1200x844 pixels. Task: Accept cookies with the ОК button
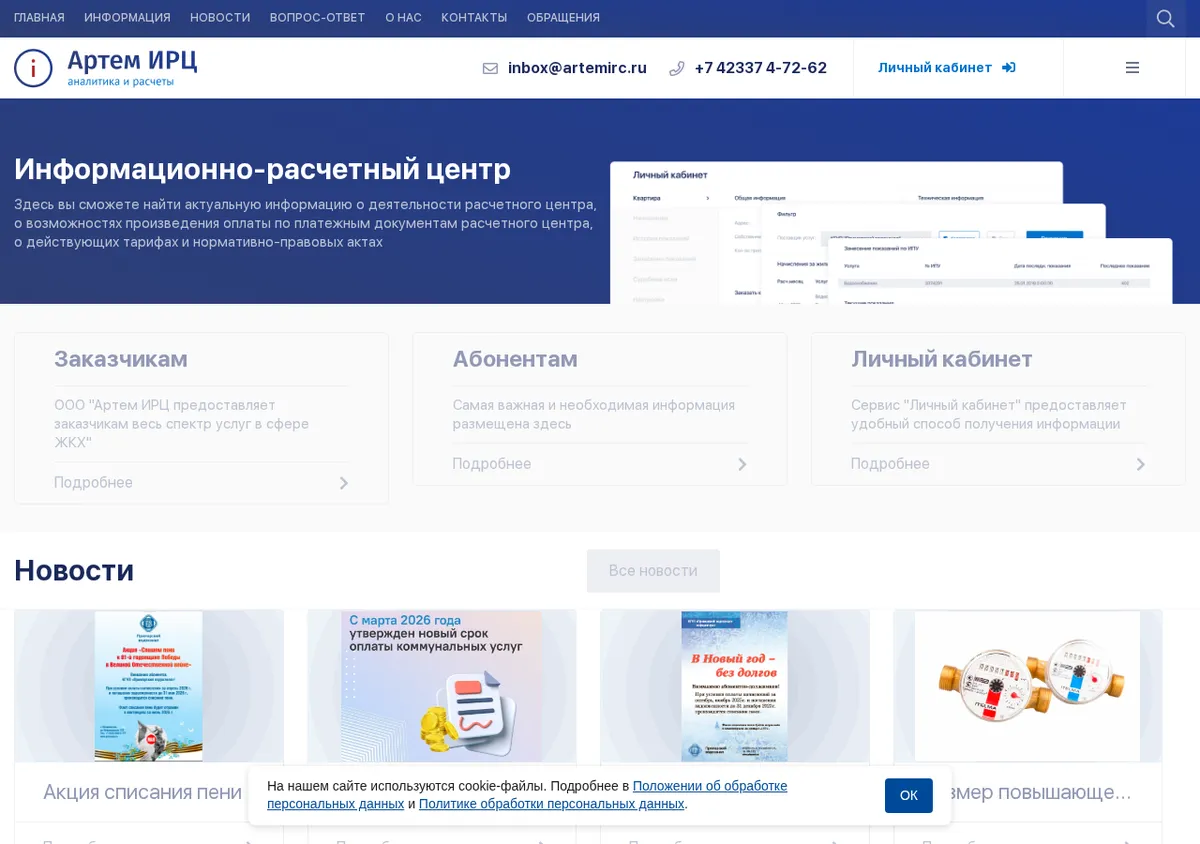pyautogui.click(x=908, y=796)
